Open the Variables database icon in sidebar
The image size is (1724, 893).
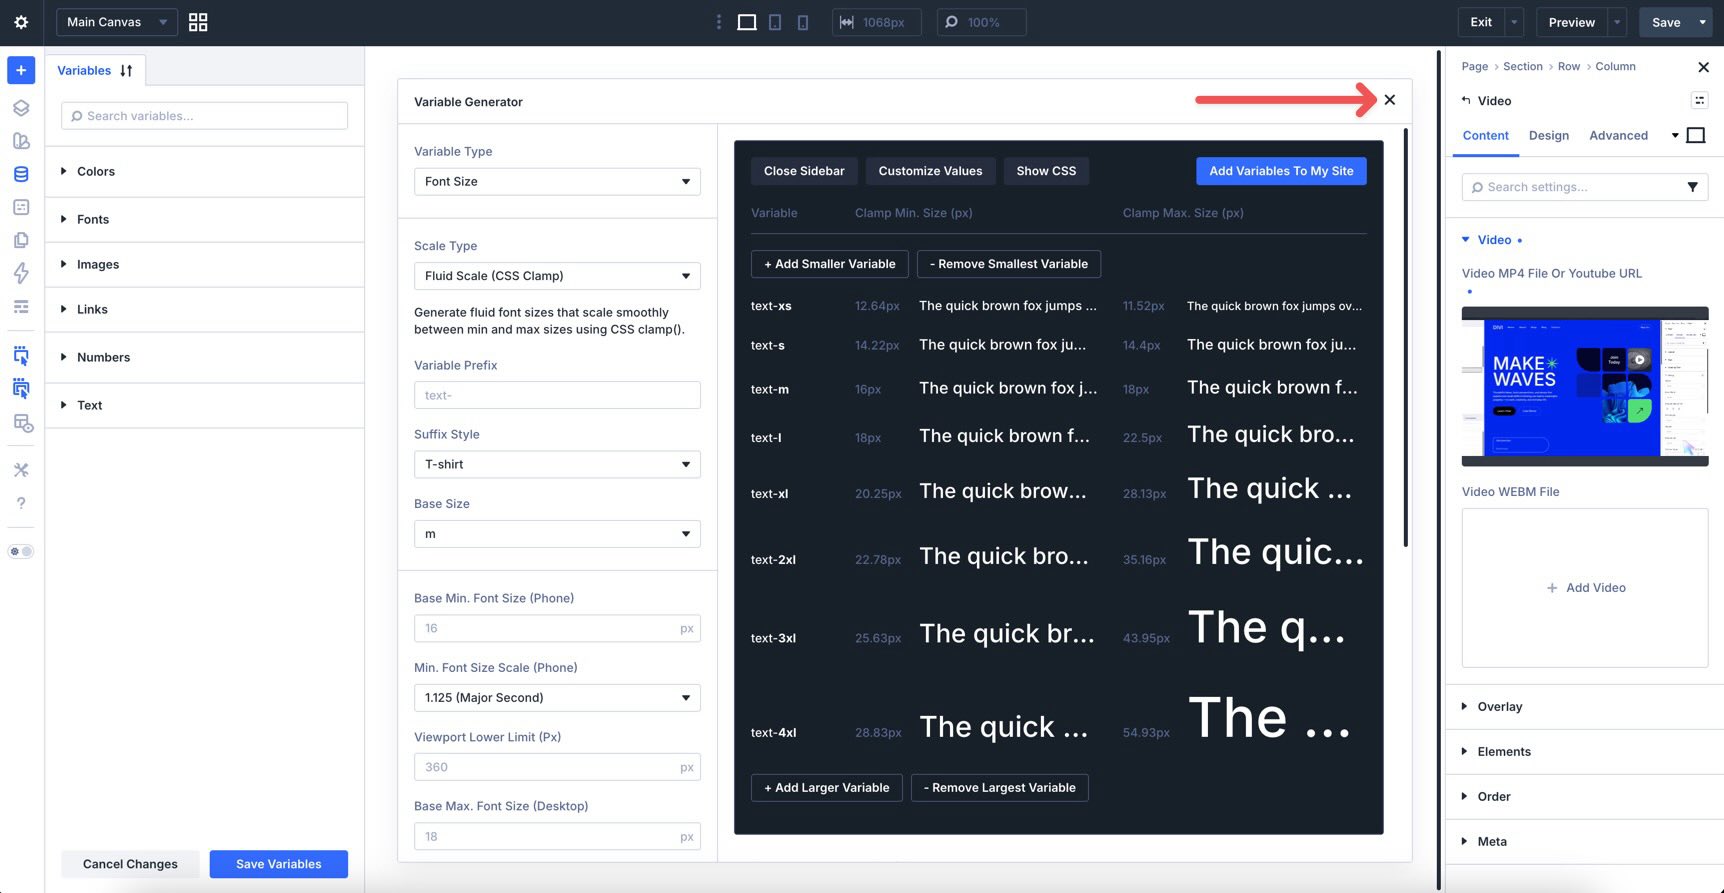pos(21,174)
